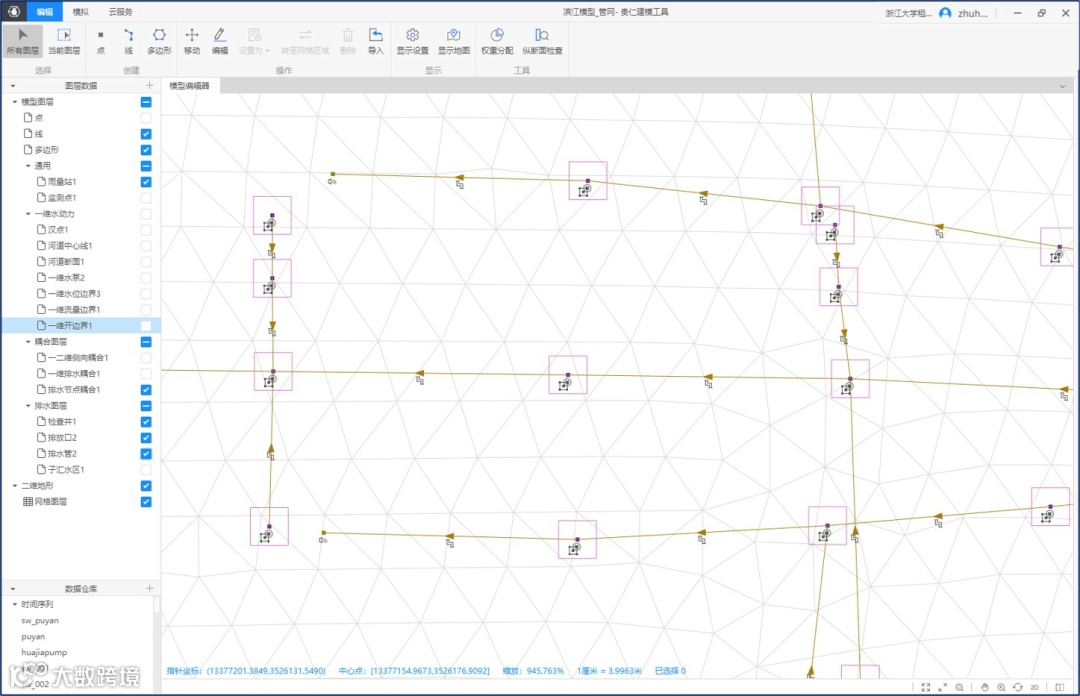
Task: Switch to the 模拟 ribbon tab
Action: [81, 12]
